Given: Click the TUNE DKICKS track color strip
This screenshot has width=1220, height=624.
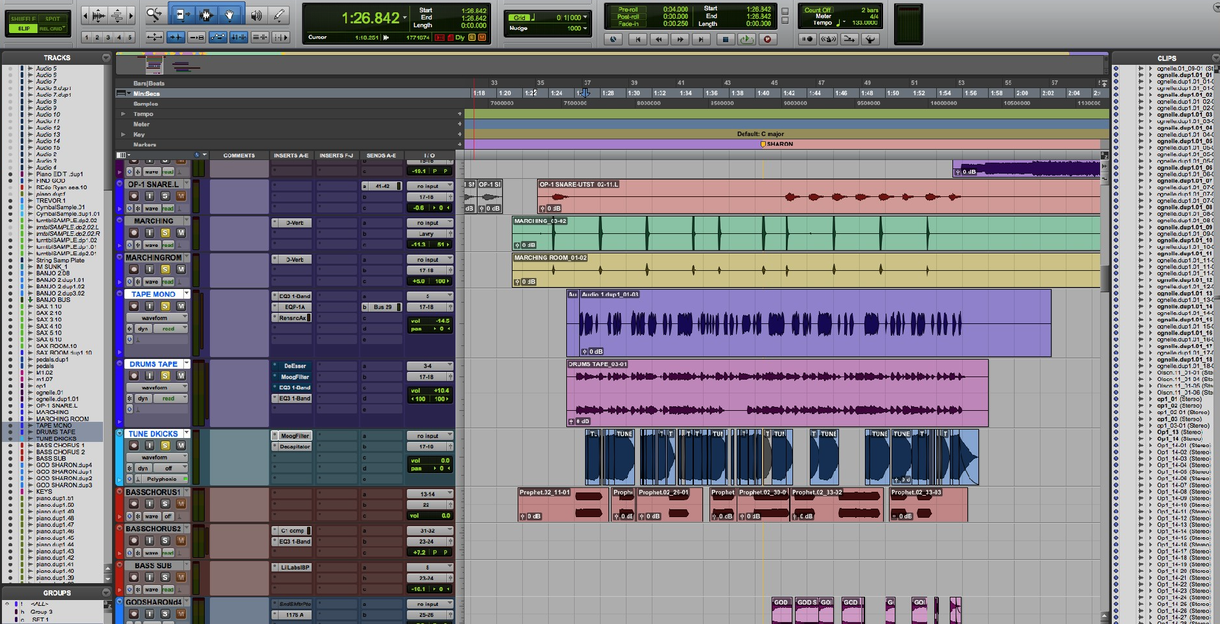Looking at the screenshot, I should [119, 457].
